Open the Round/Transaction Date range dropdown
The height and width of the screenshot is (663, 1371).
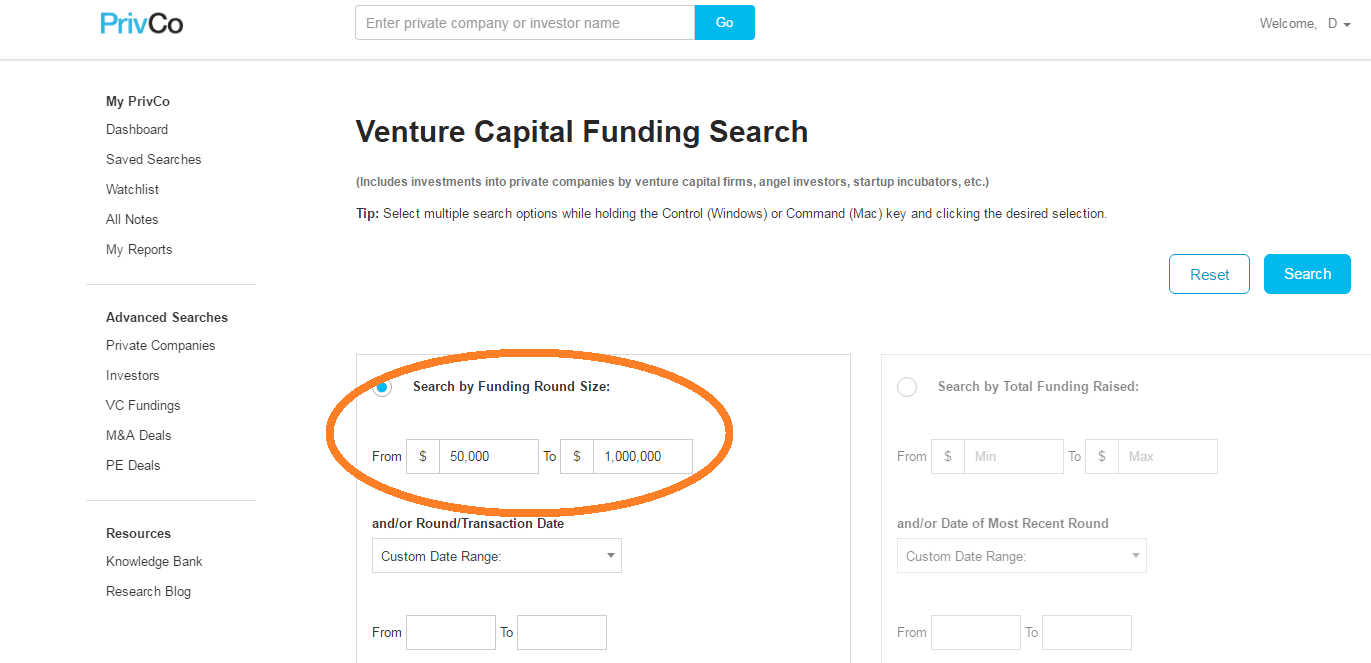(497, 556)
